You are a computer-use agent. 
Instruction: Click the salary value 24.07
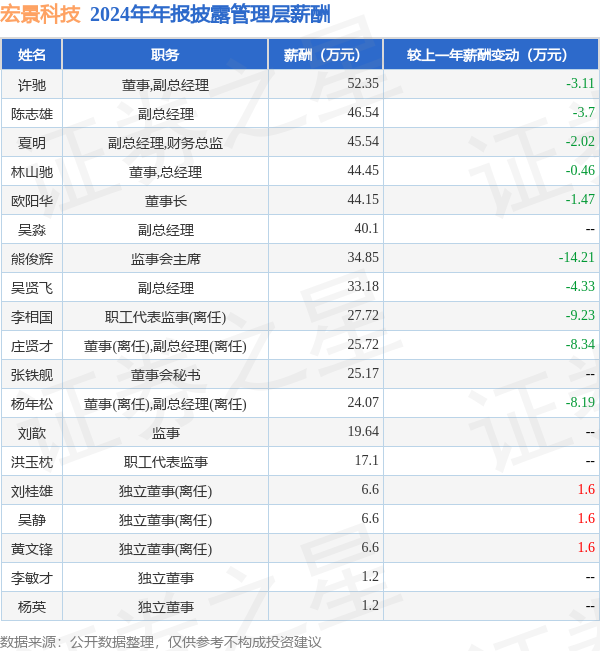coord(363,402)
